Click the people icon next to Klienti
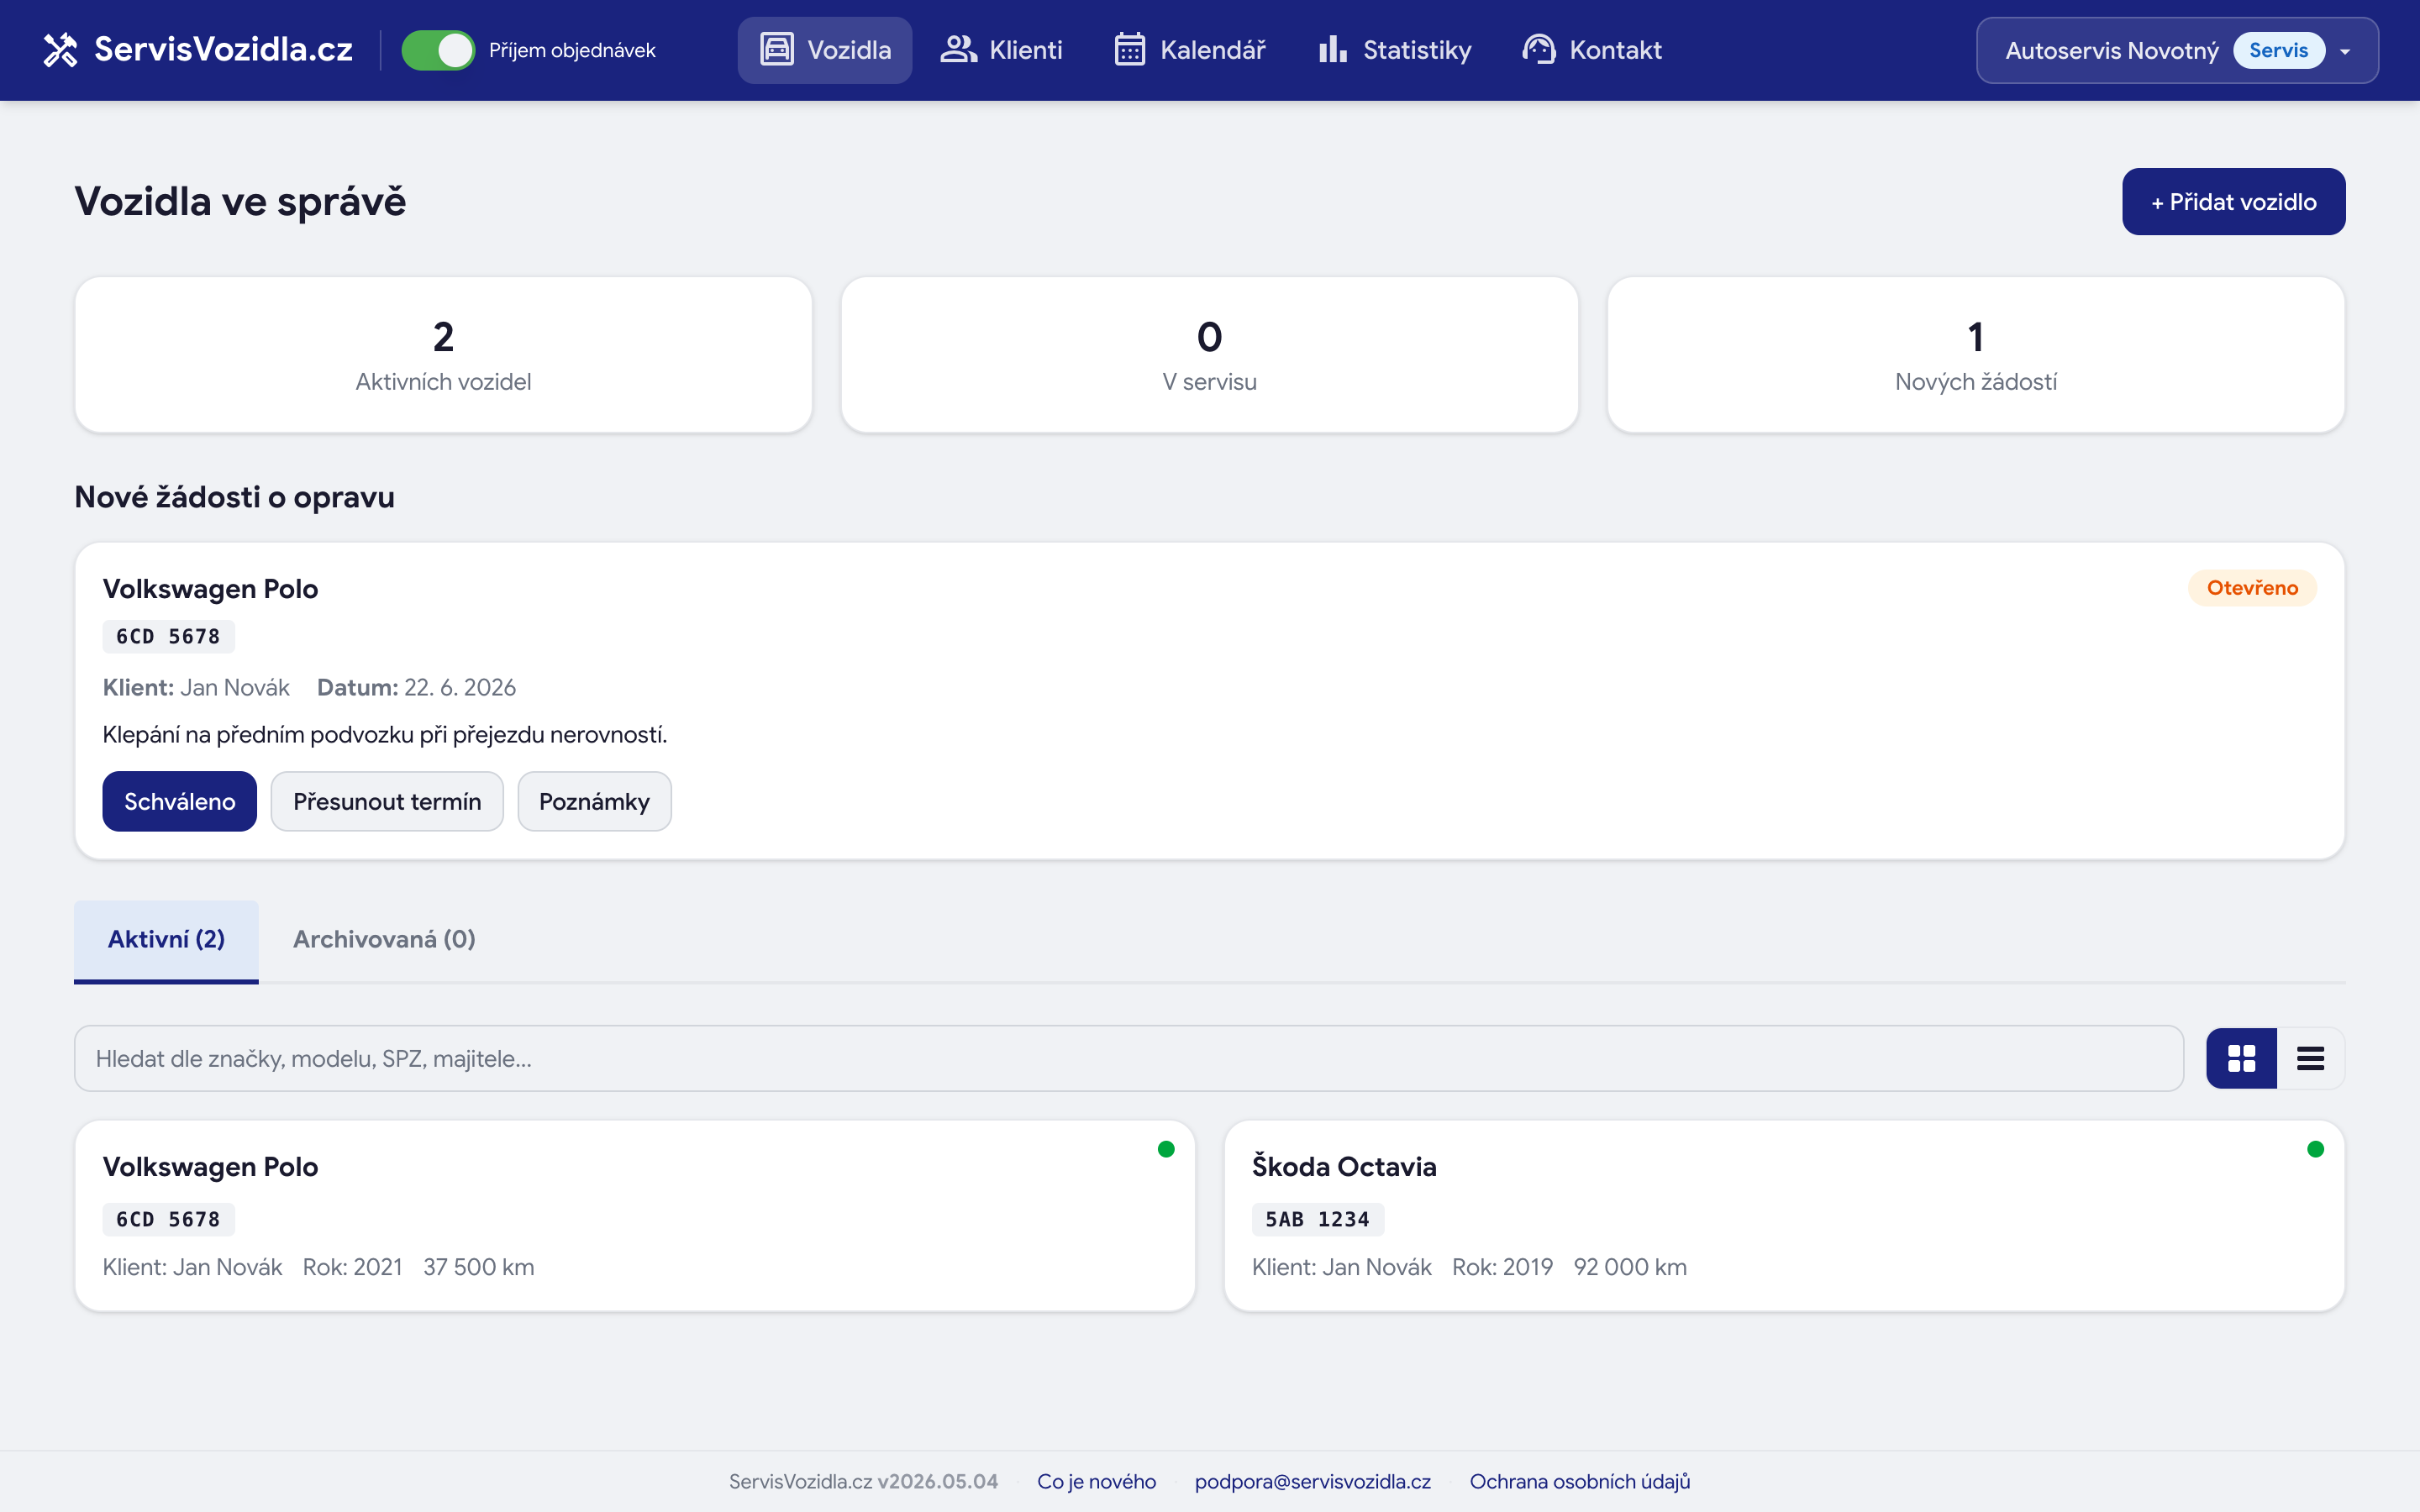This screenshot has height=1512, width=2420. tap(958, 50)
